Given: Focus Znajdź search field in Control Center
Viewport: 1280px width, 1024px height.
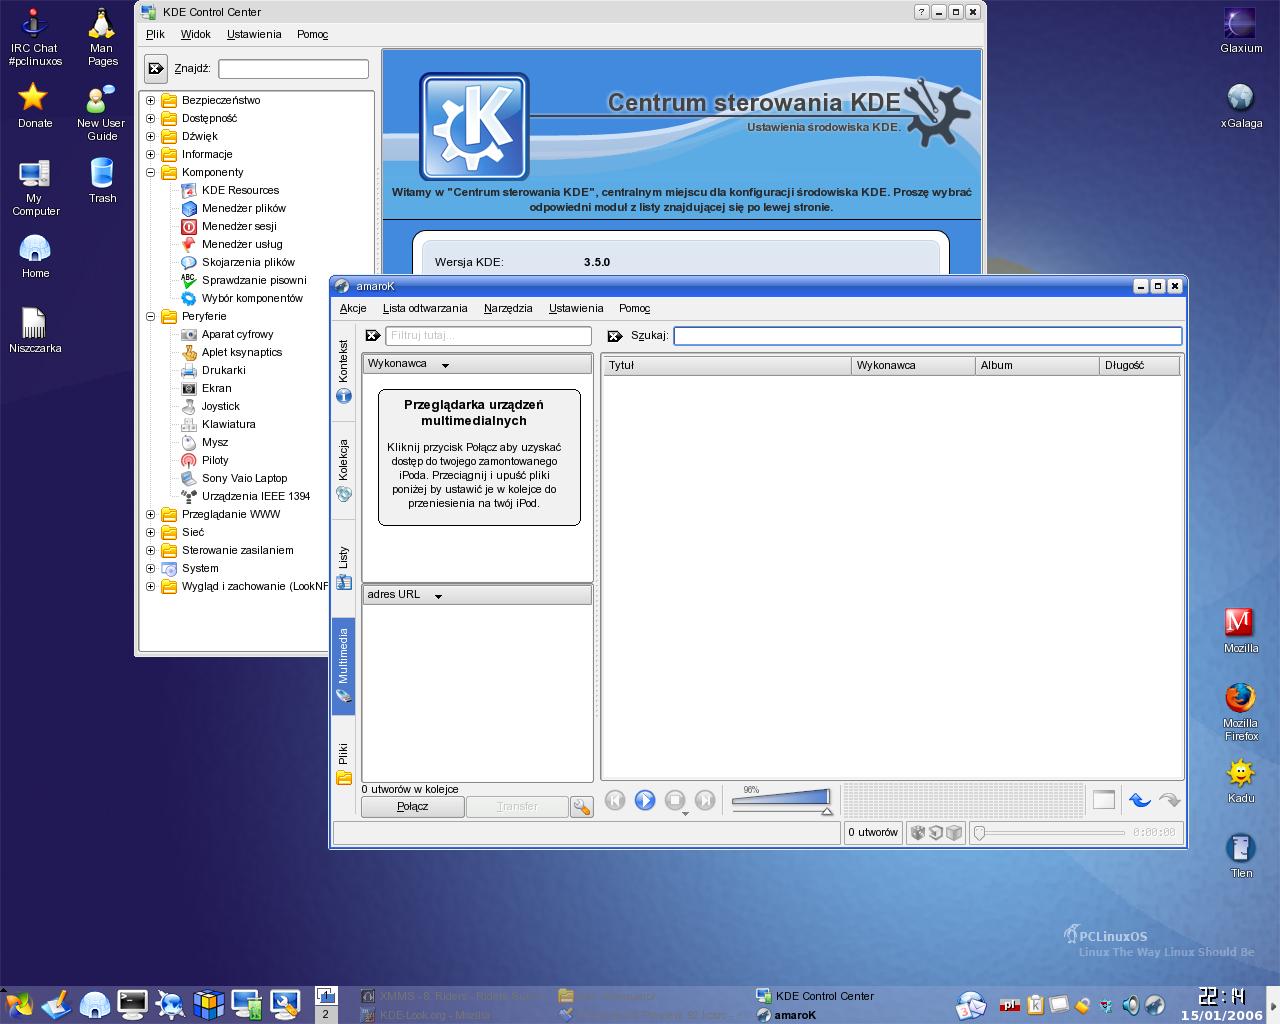Looking at the screenshot, I should pyautogui.click(x=294, y=69).
